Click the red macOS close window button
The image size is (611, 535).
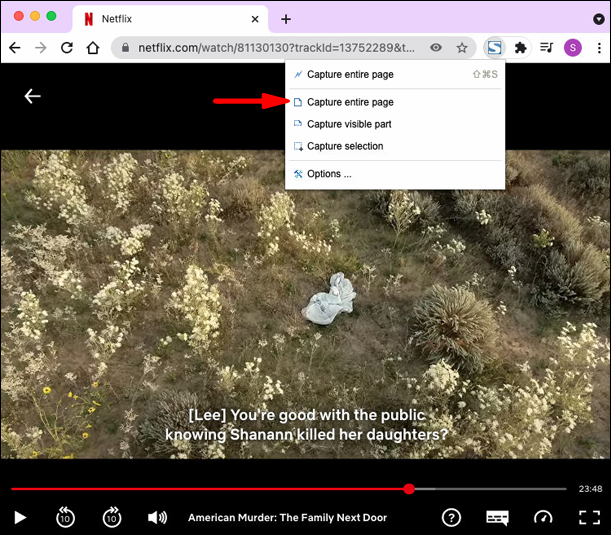pos(18,16)
